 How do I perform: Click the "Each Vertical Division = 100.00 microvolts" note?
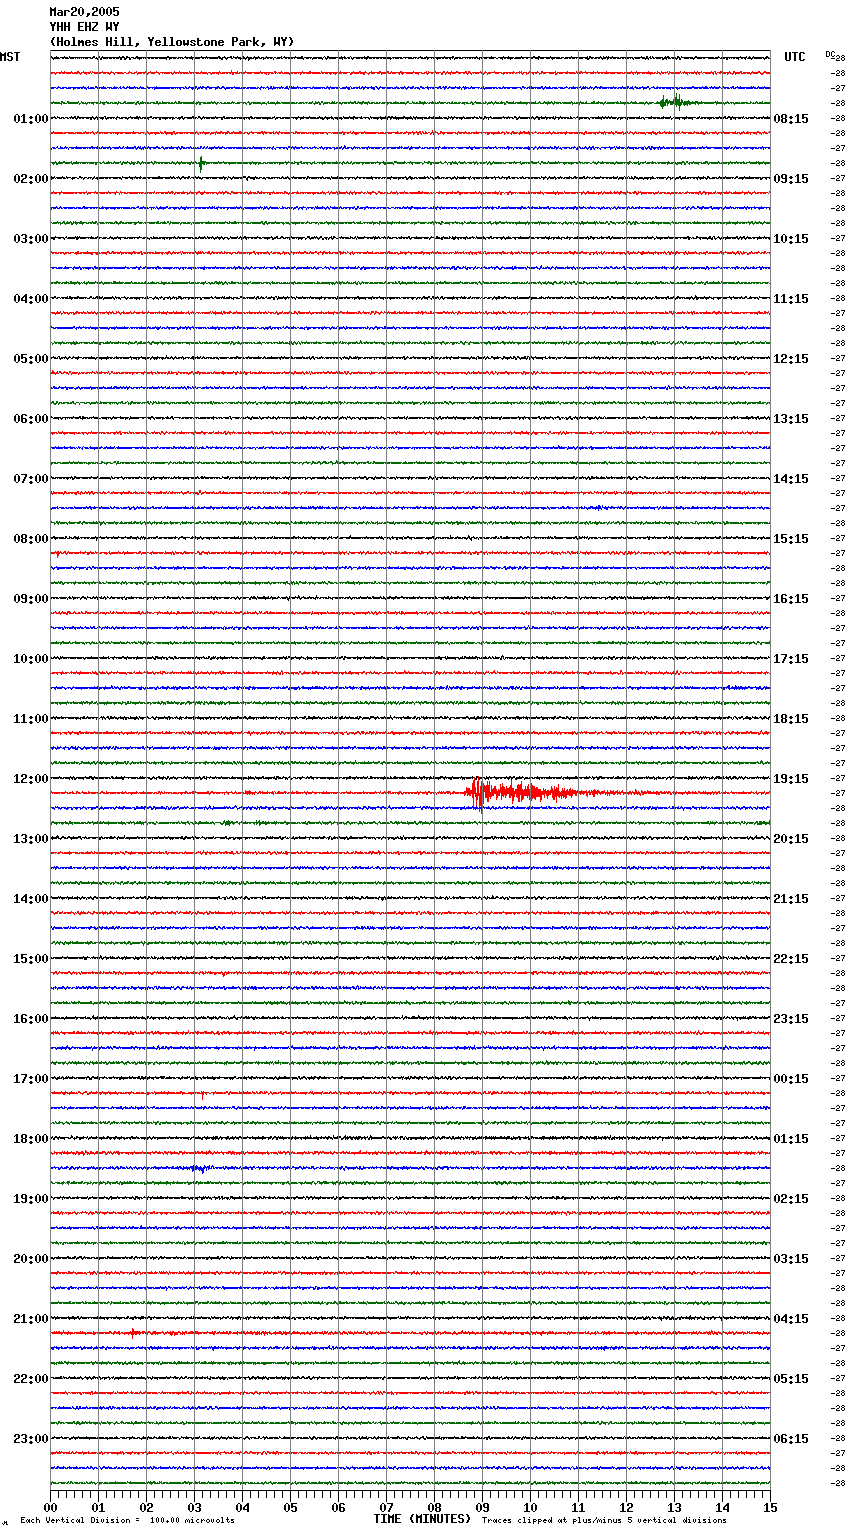[x=127, y=1521]
